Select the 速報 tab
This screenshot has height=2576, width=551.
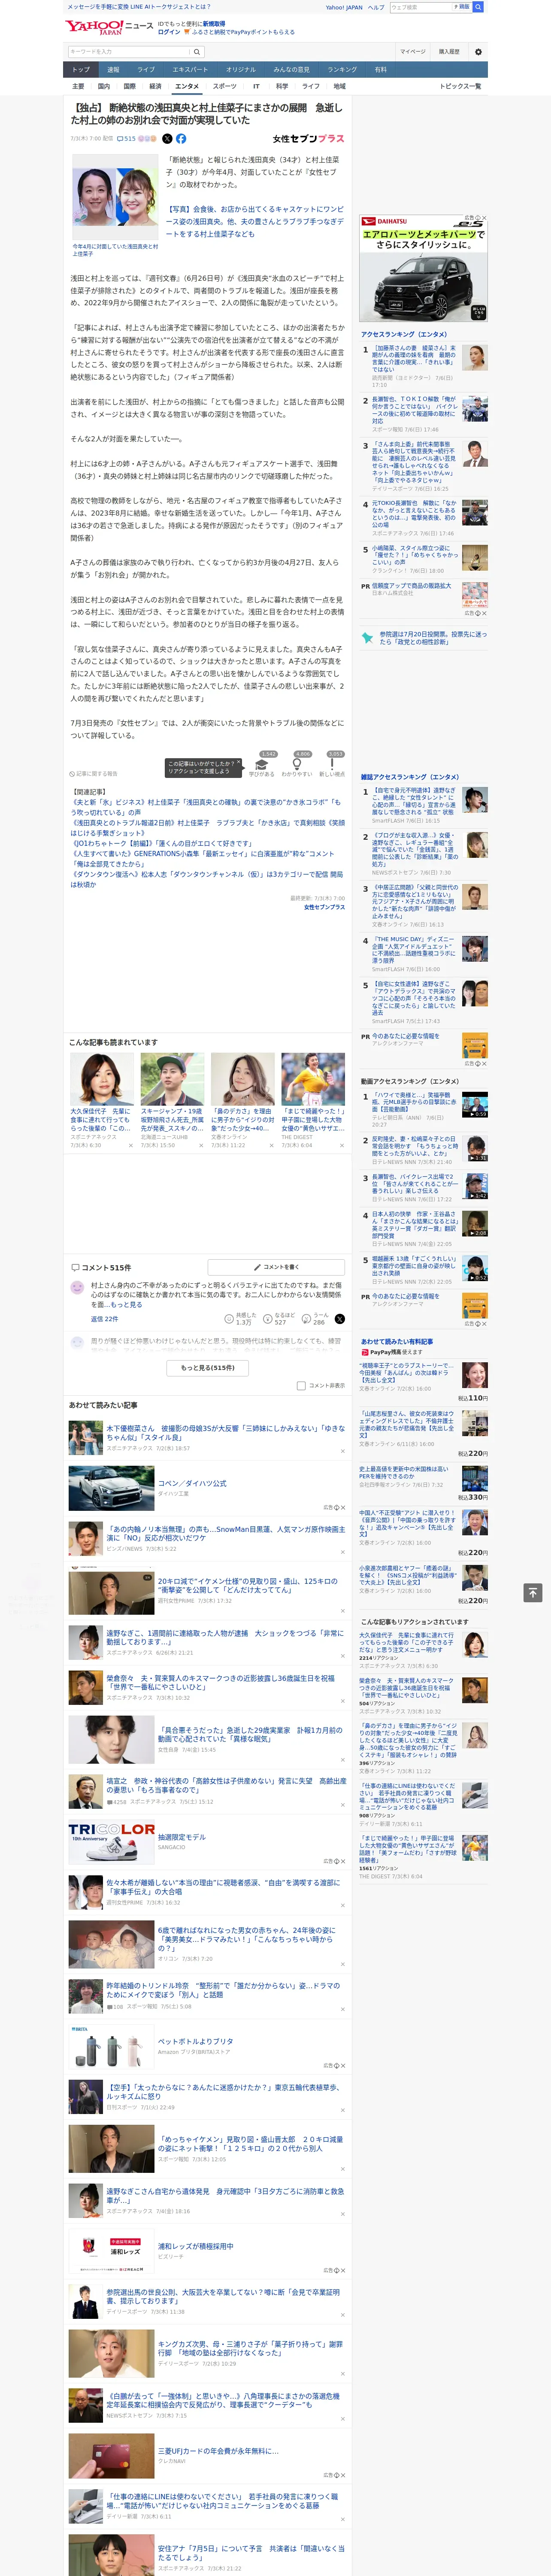pyautogui.click(x=113, y=70)
